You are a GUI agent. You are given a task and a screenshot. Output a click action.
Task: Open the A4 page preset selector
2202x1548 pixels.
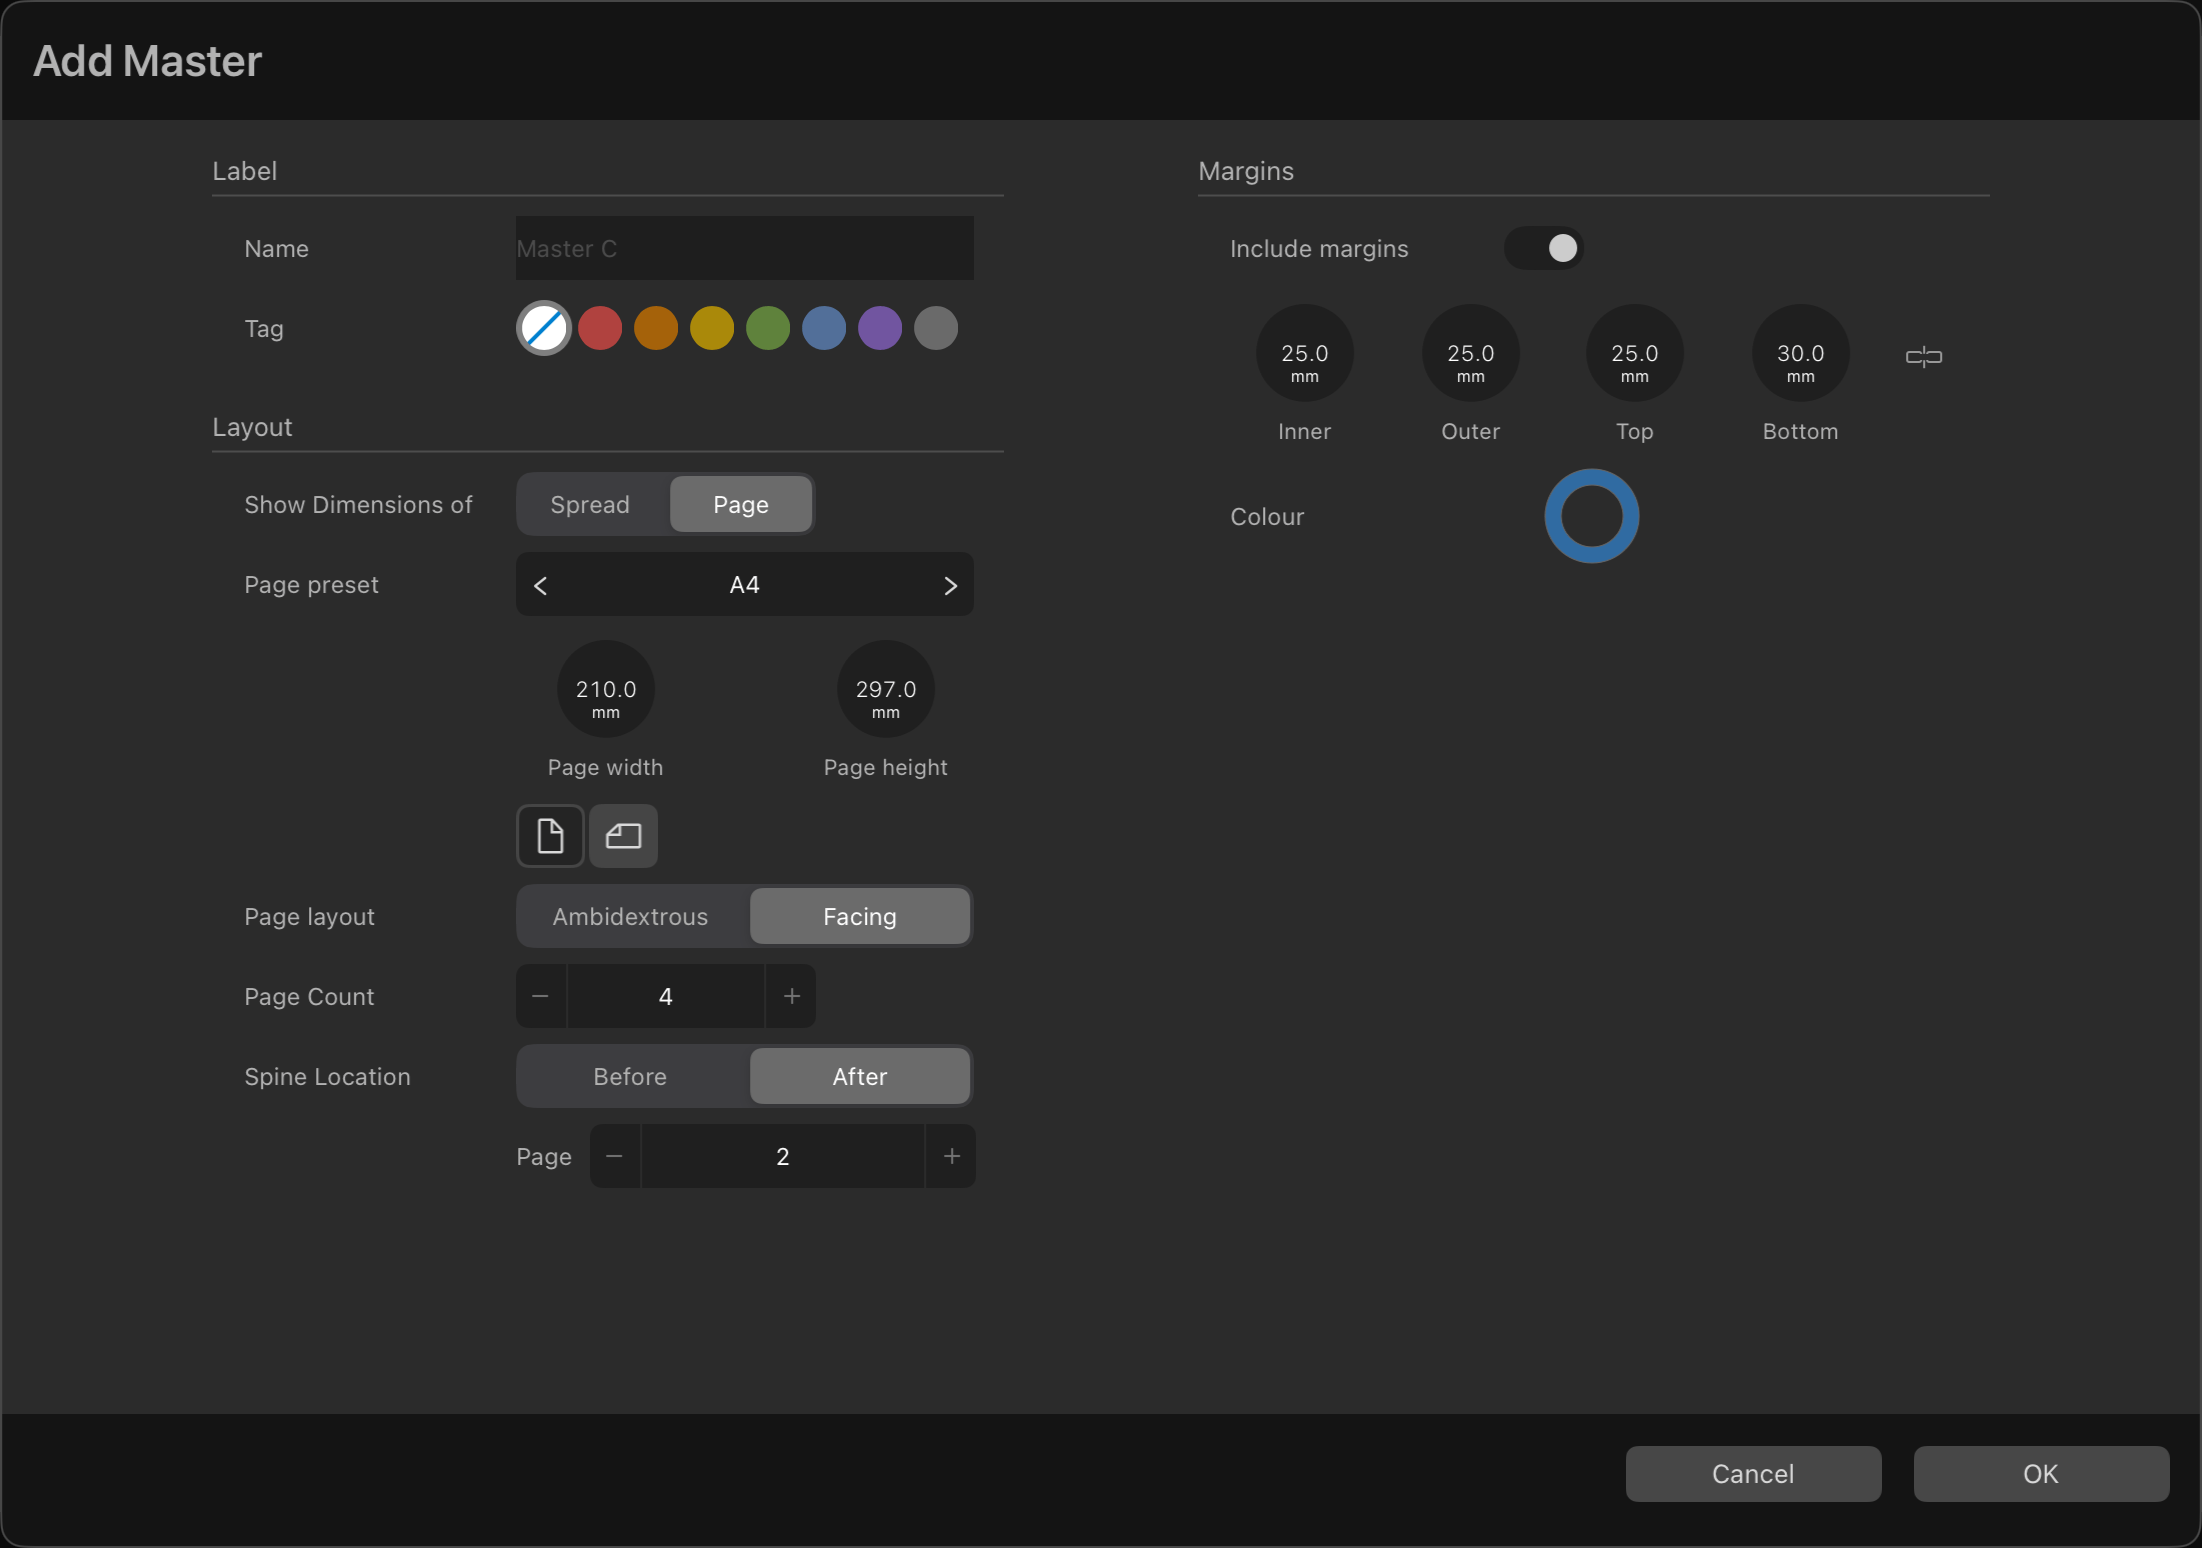click(745, 585)
